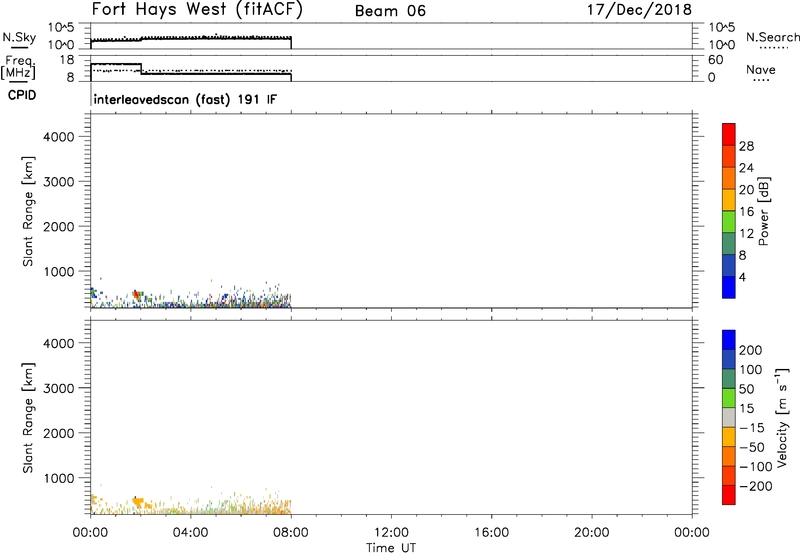Click the '4000' tick of the power panel
800x554 pixels.
point(59,137)
